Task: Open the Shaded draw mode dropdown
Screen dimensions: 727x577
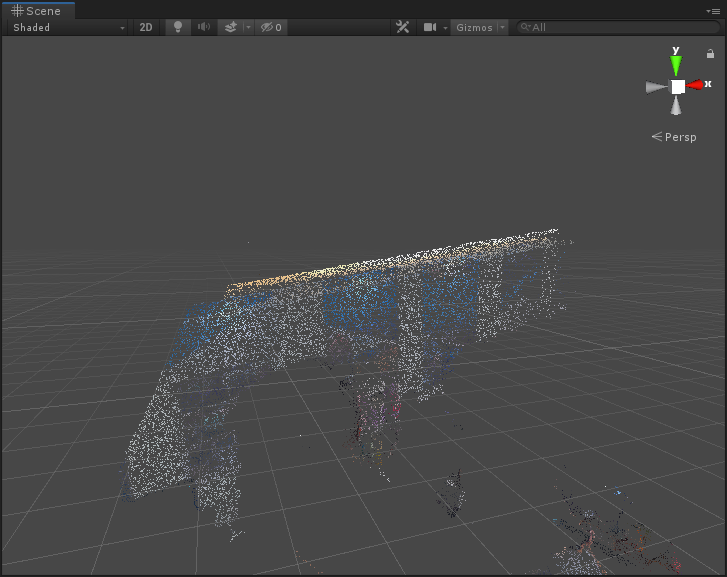Action: [68, 27]
